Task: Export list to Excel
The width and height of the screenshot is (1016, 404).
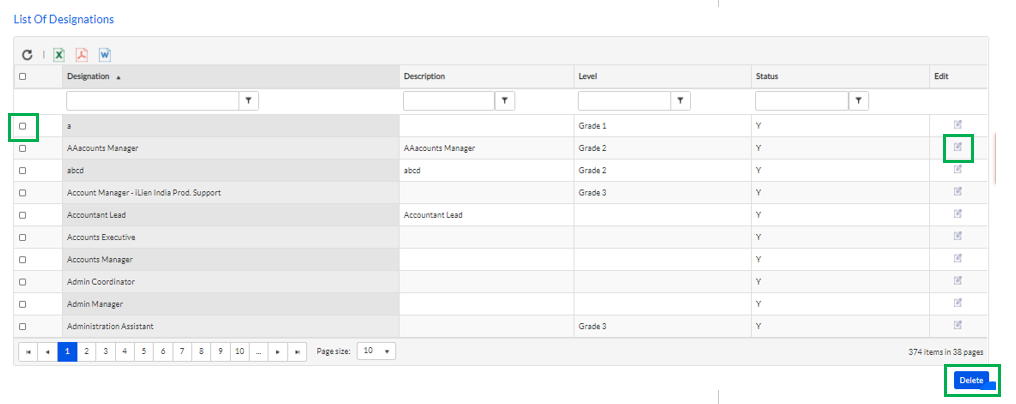Action: 59,56
